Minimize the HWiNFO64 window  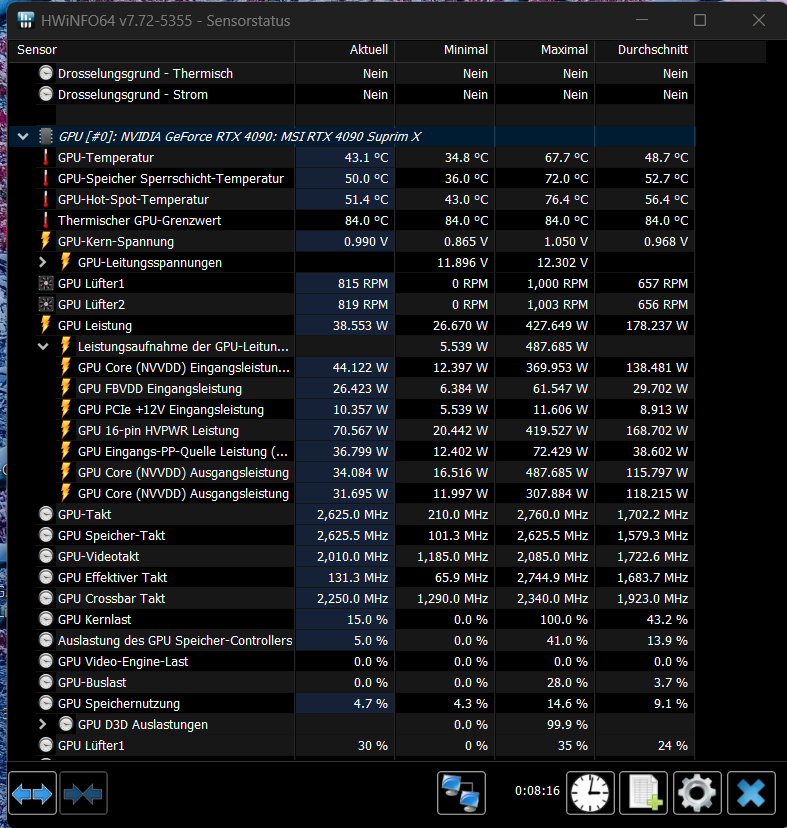pyautogui.click(x=642, y=20)
